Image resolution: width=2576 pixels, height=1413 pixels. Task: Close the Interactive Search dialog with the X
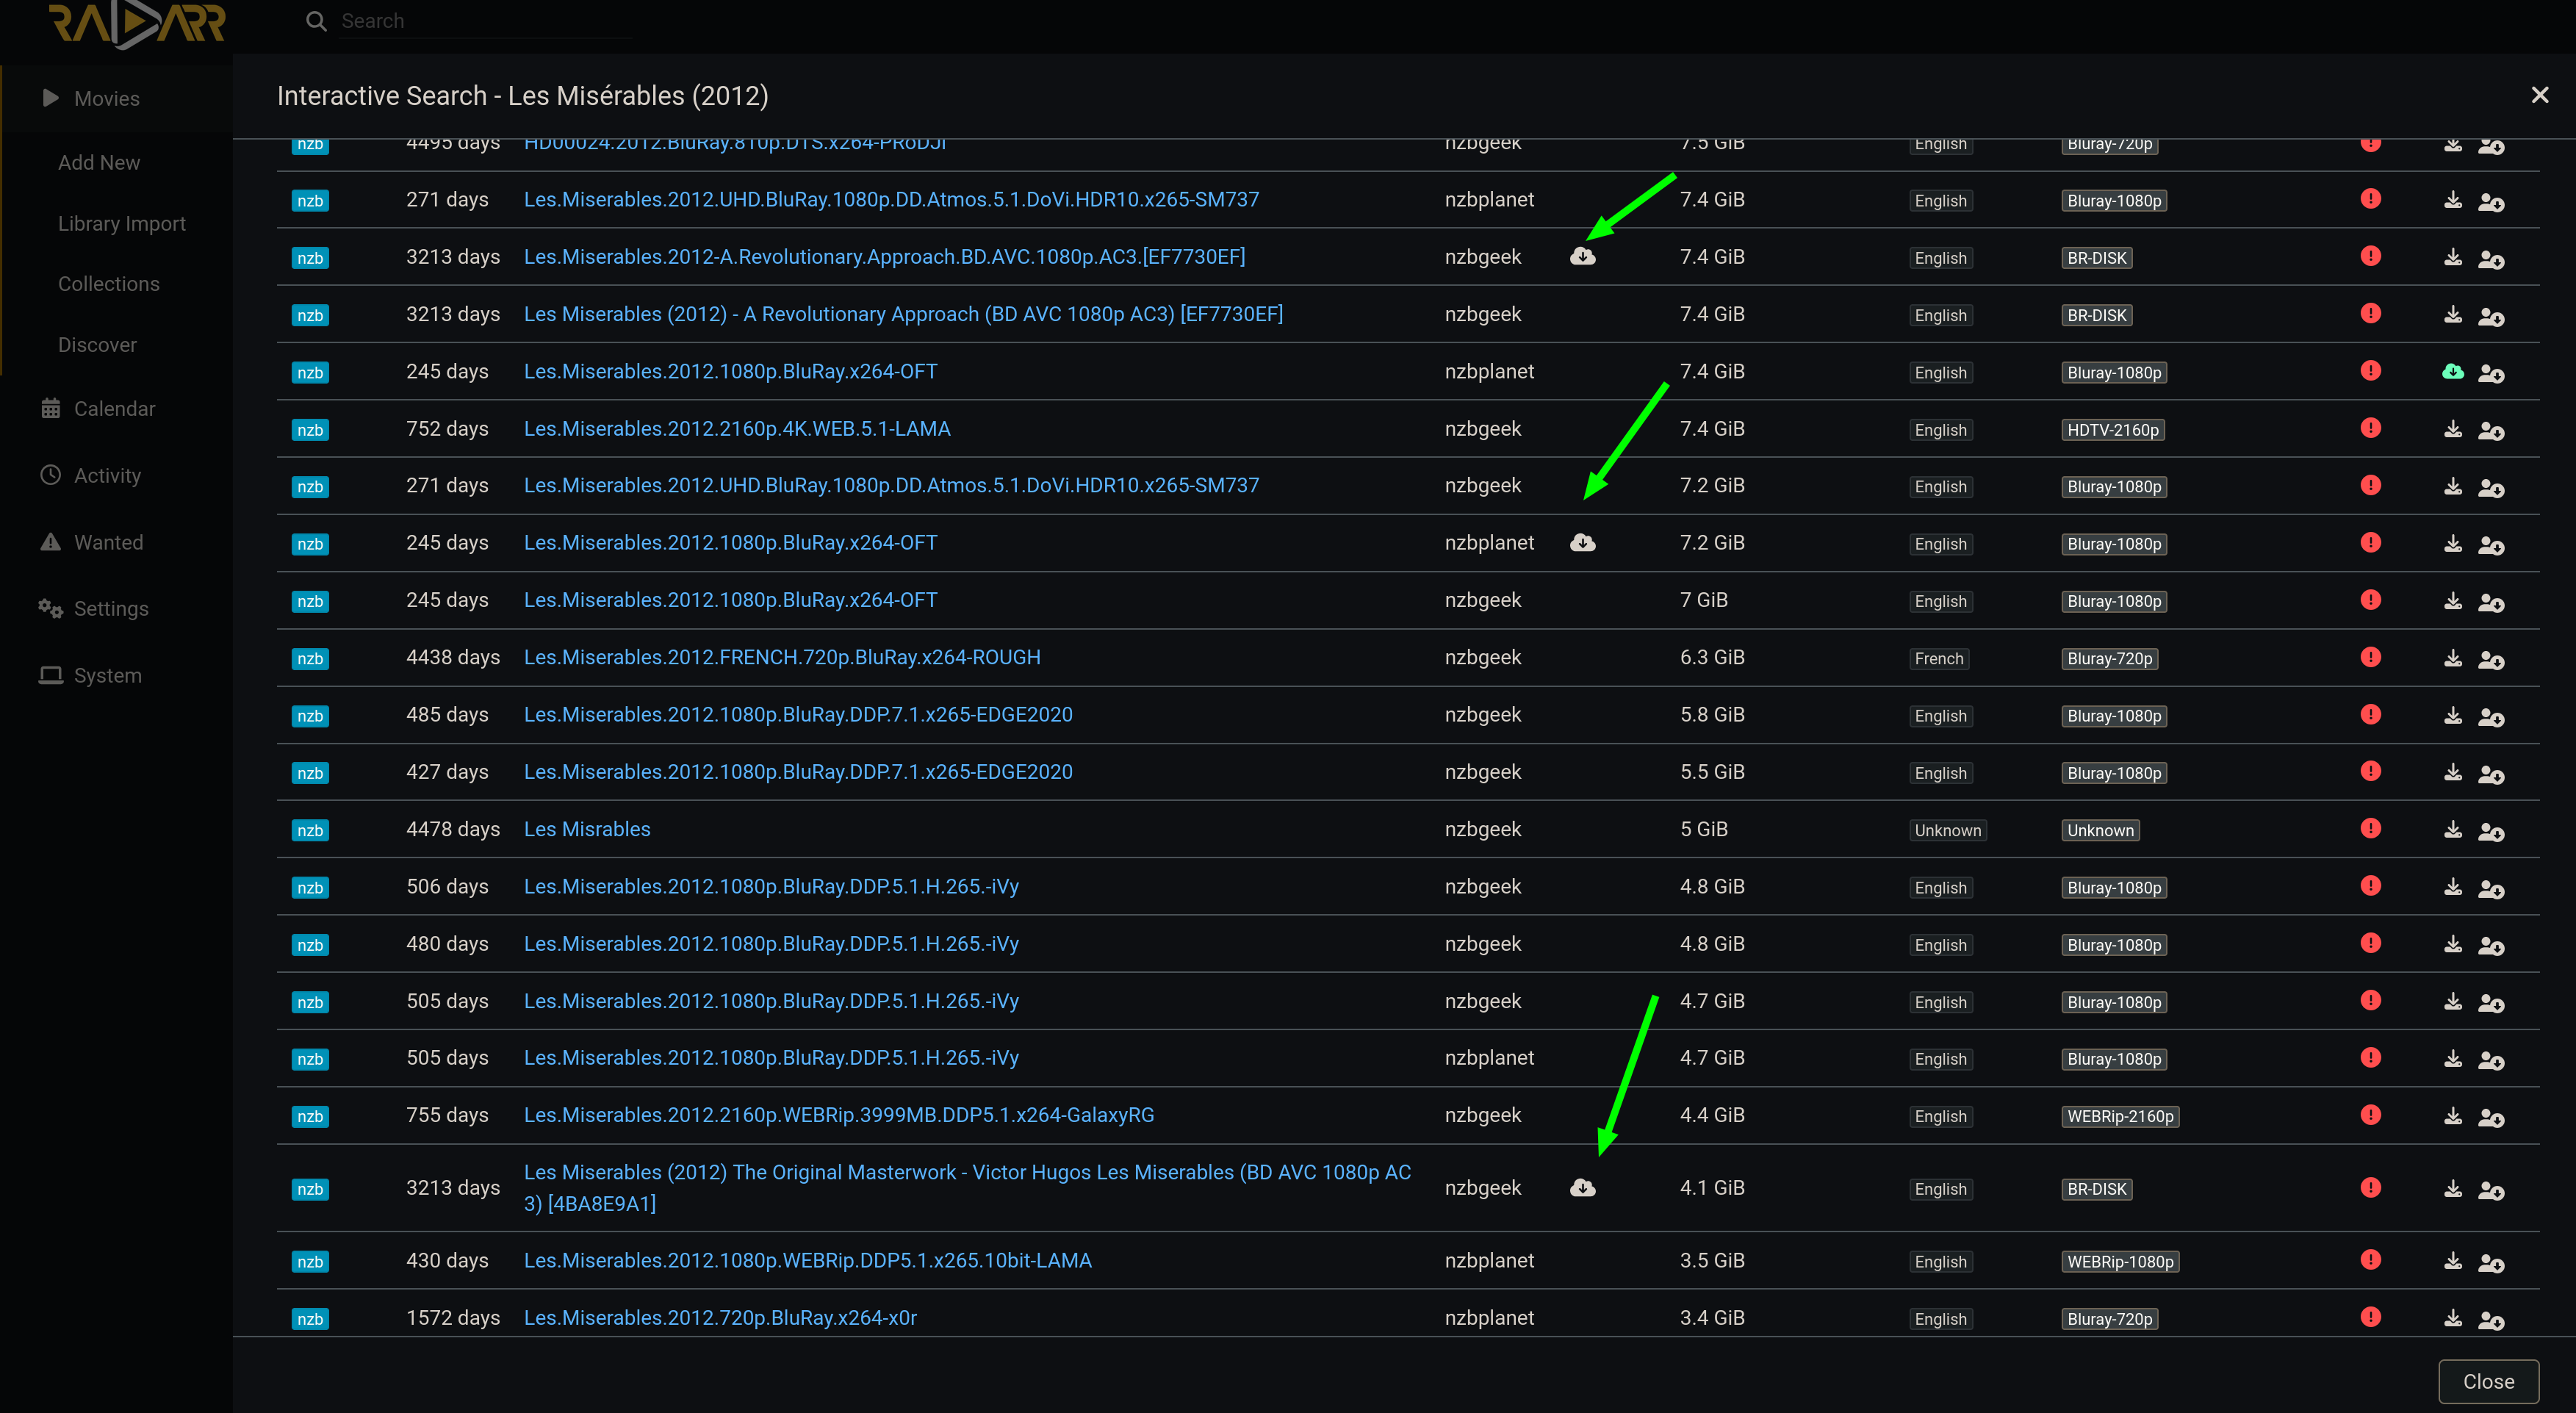pos(2539,95)
